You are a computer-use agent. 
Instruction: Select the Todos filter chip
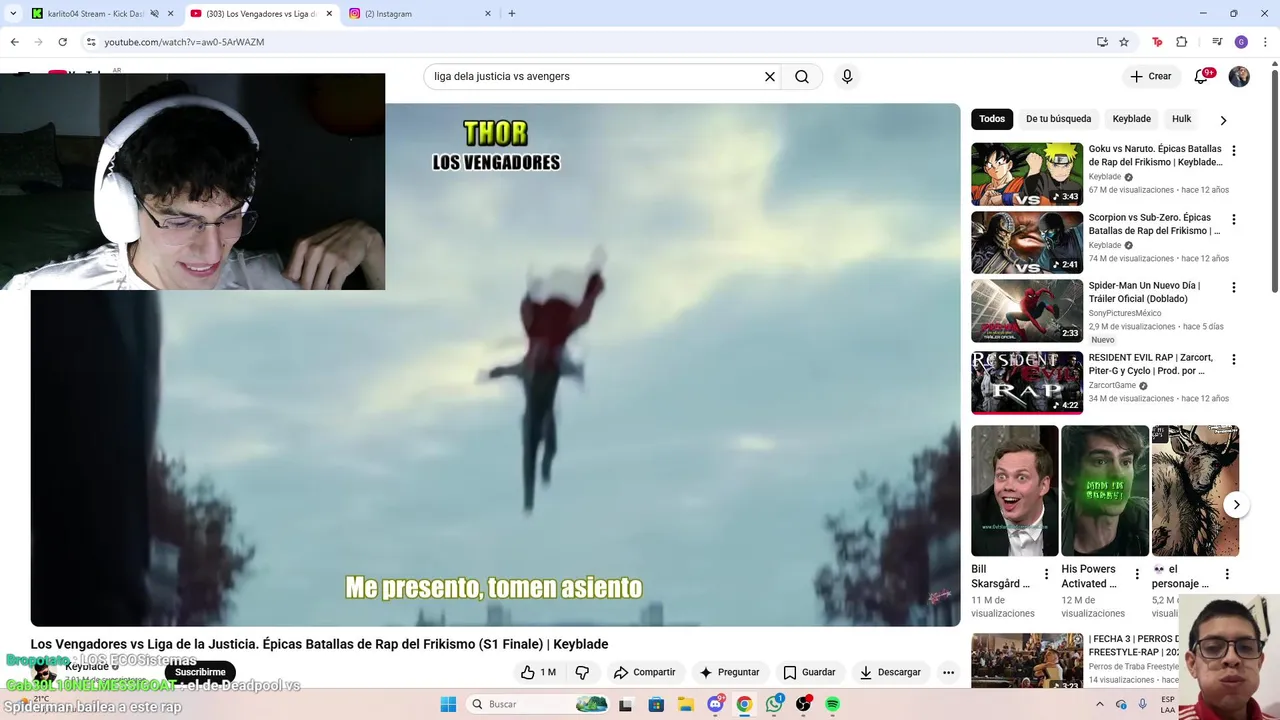pos(992,119)
